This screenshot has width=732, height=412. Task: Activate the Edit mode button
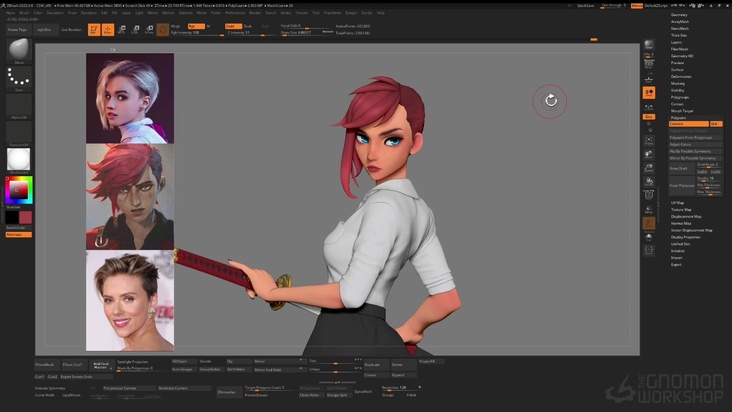pyautogui.click(x=93, y=29)
